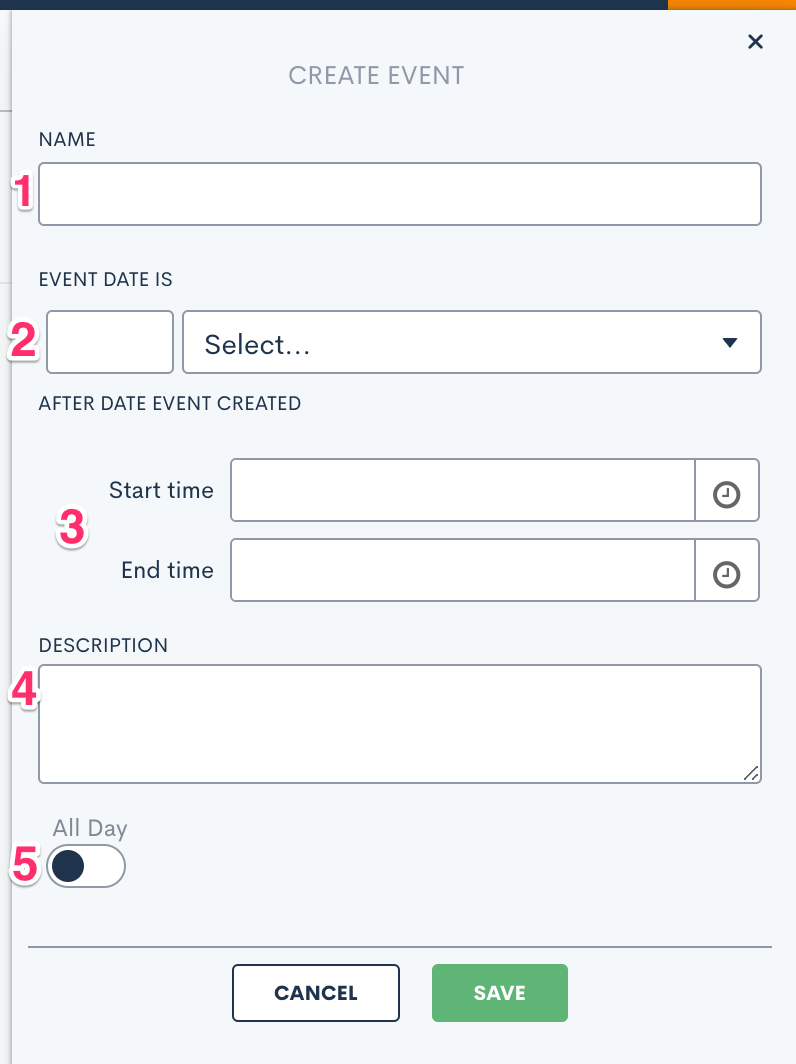Focus the event date number box
This screenshot has height=1064, width=796.
(x=110, y=342)
